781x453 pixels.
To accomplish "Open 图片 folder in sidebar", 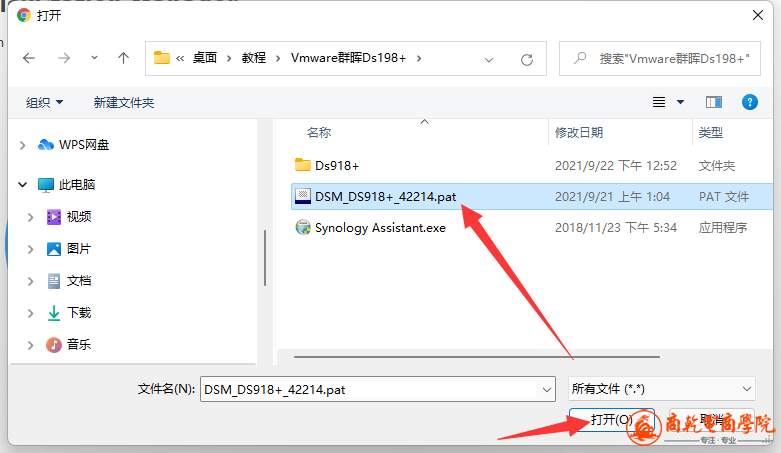I will (79, 249).
